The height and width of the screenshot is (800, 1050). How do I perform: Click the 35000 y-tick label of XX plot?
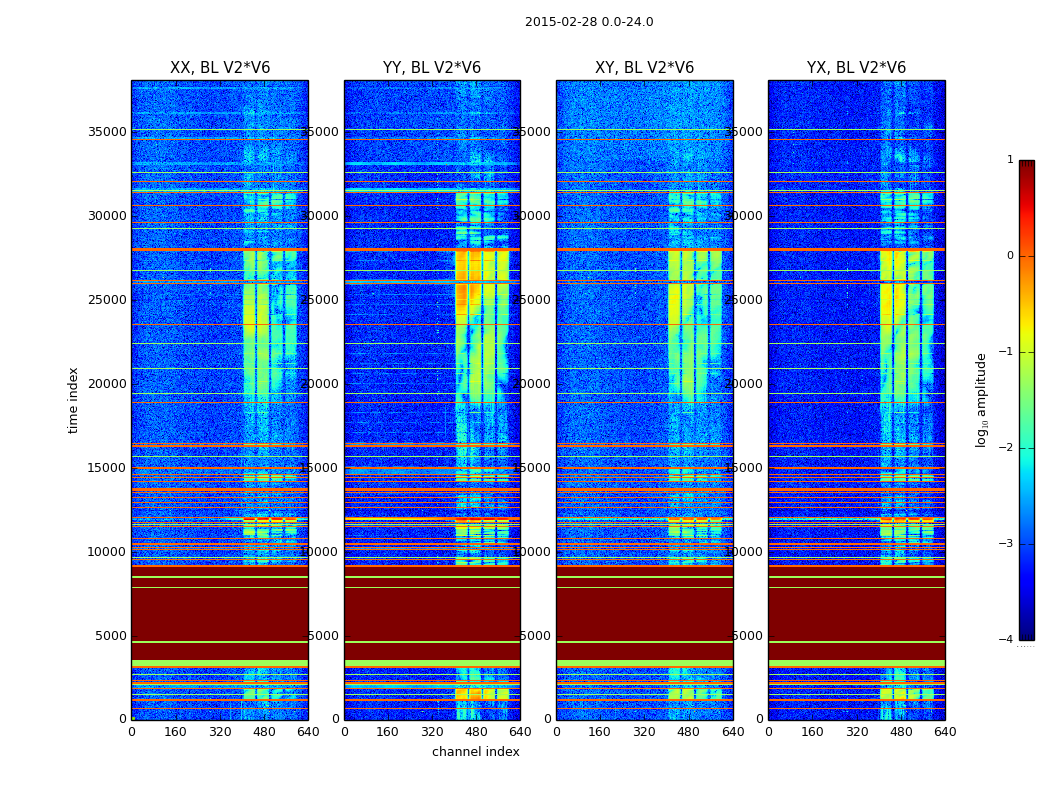click(105, 131)
